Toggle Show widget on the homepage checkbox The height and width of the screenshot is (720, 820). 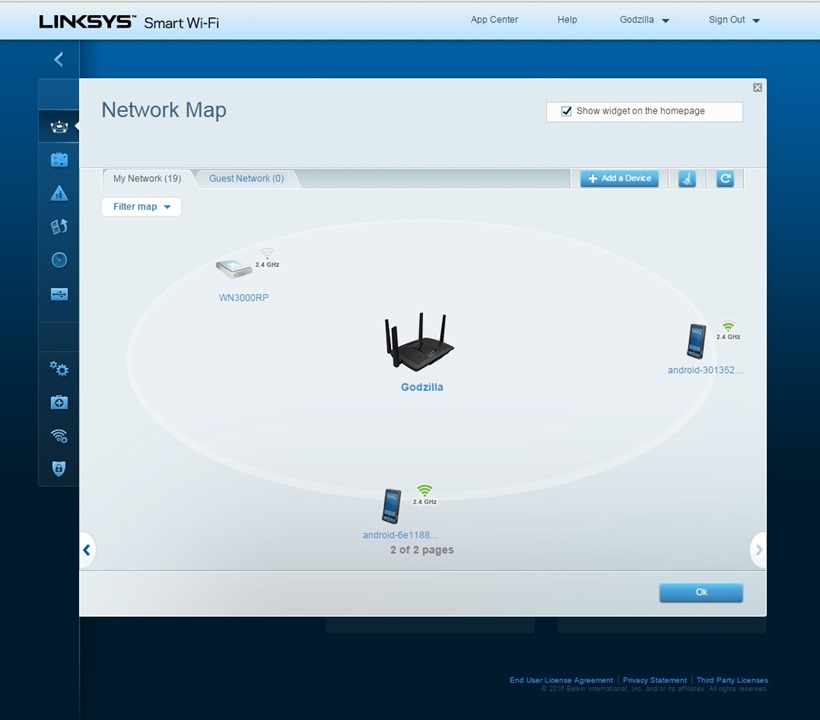point(566,111)
